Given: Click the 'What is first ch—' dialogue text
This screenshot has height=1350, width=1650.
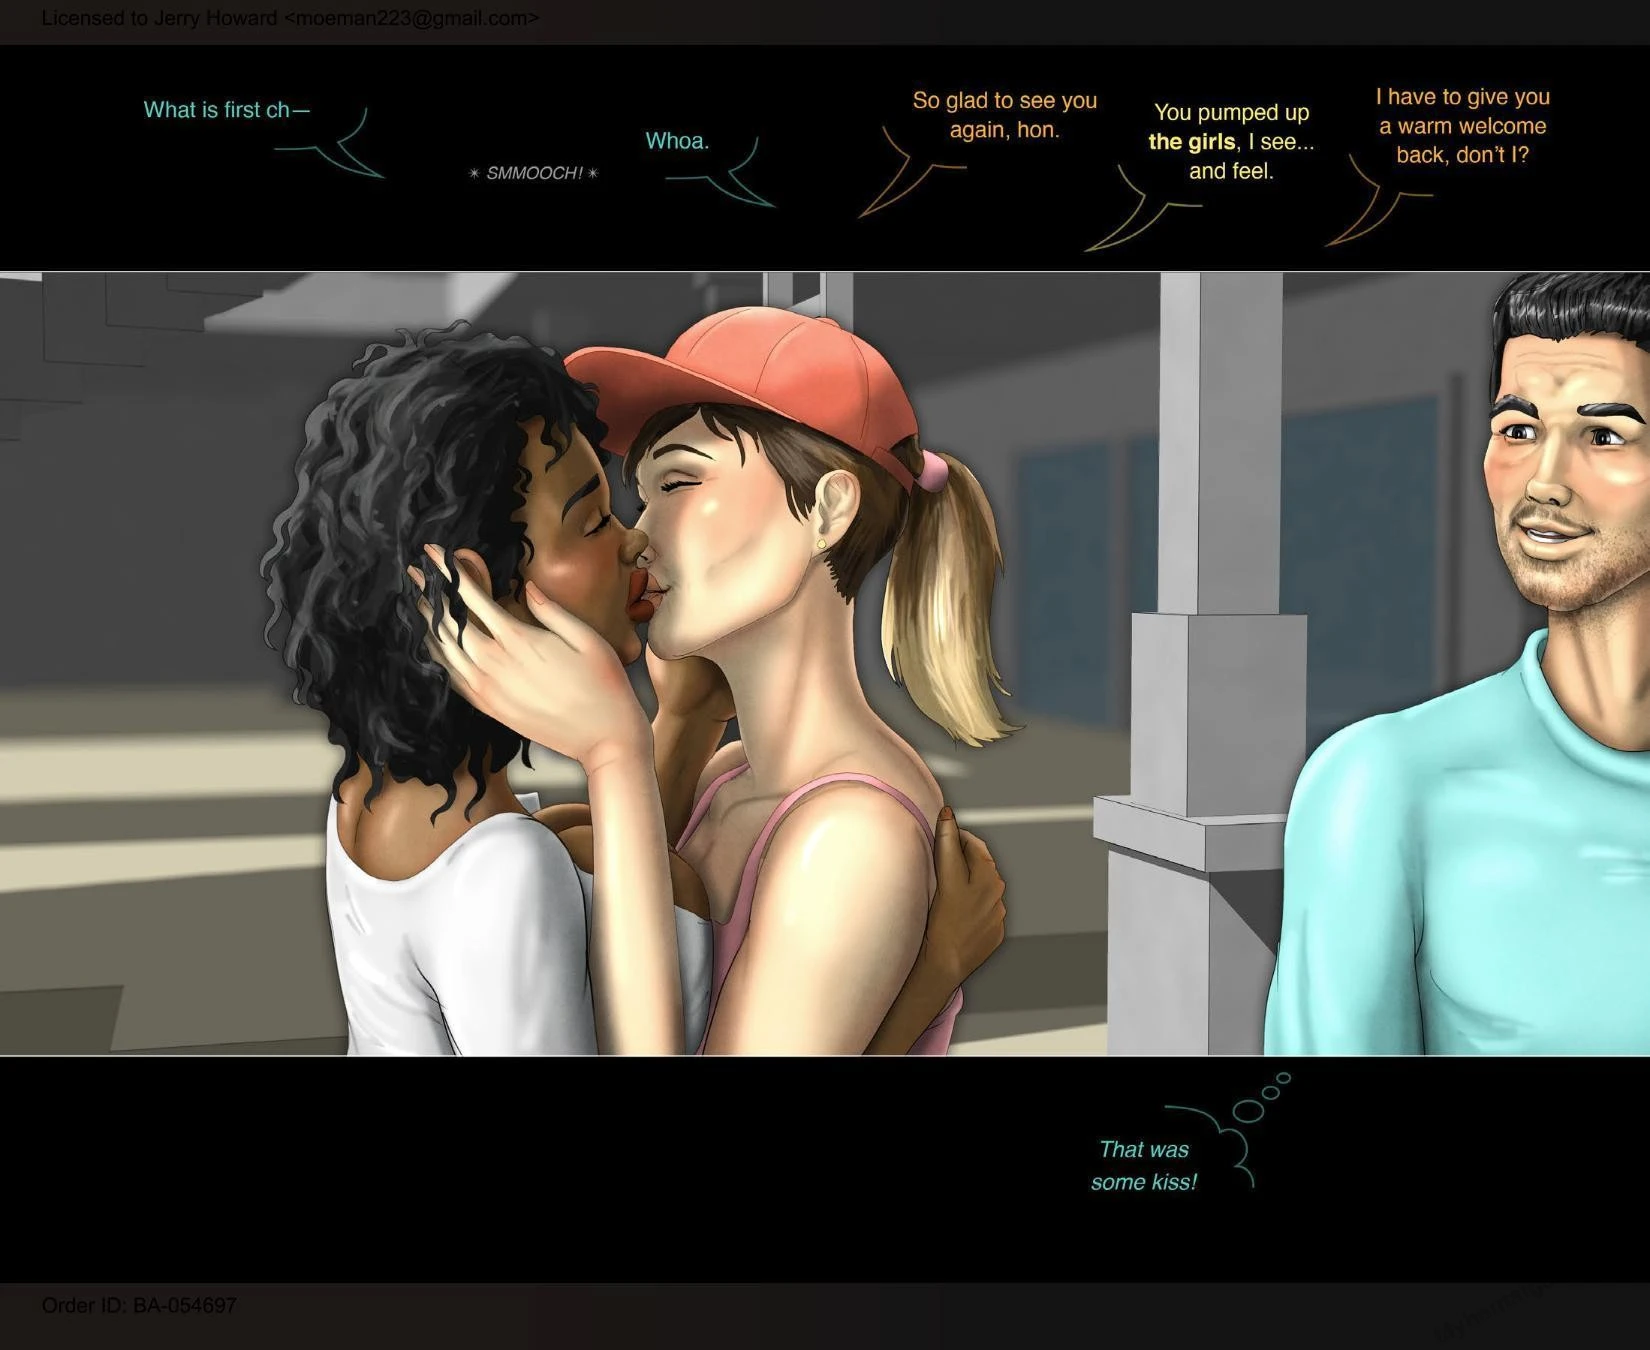Looking at the screenshot, I should (x=227, y=110).
